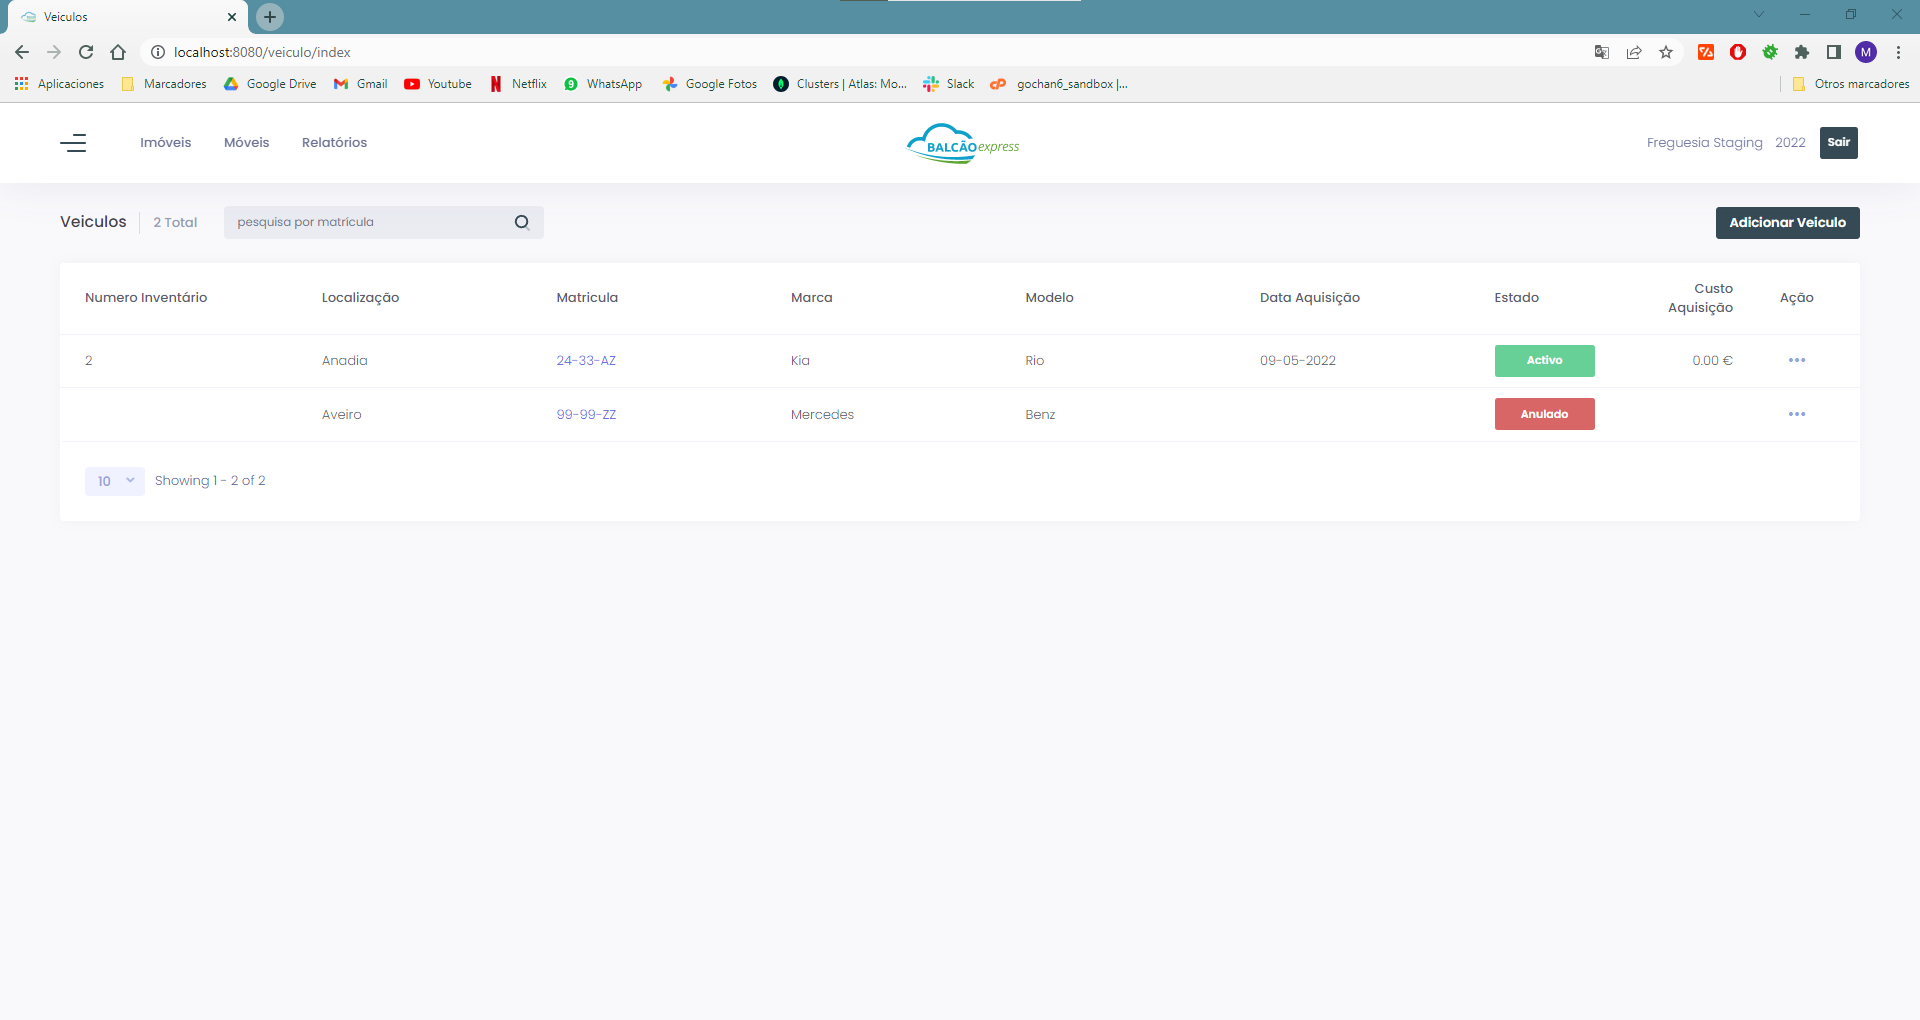The image size is (1920, 1020).
Task: Open the Móveis menu
Action: point(247,143)
